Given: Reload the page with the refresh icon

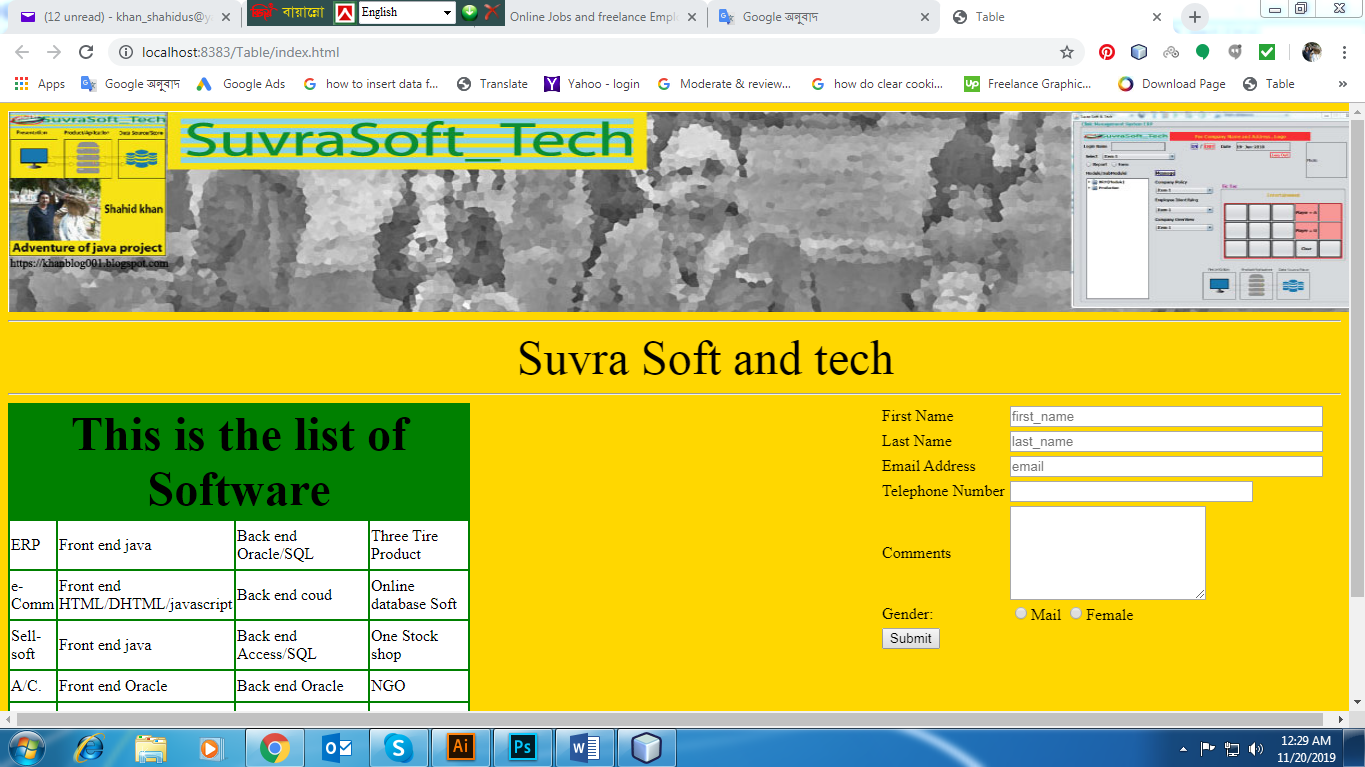Looking at the screenshot, I should pyautogui.click(x=86, y=52).
